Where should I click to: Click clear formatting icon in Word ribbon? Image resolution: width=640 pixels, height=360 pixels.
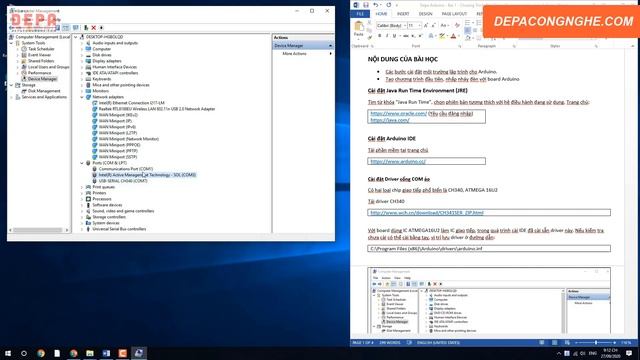pos(457,25)
